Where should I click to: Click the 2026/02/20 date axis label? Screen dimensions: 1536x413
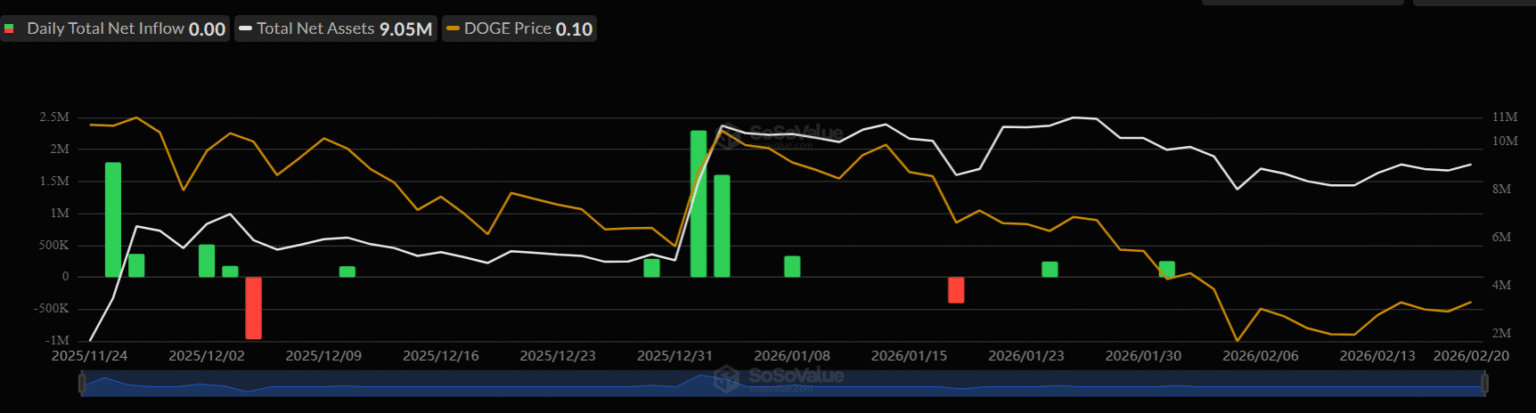(x=1470, y=355)
